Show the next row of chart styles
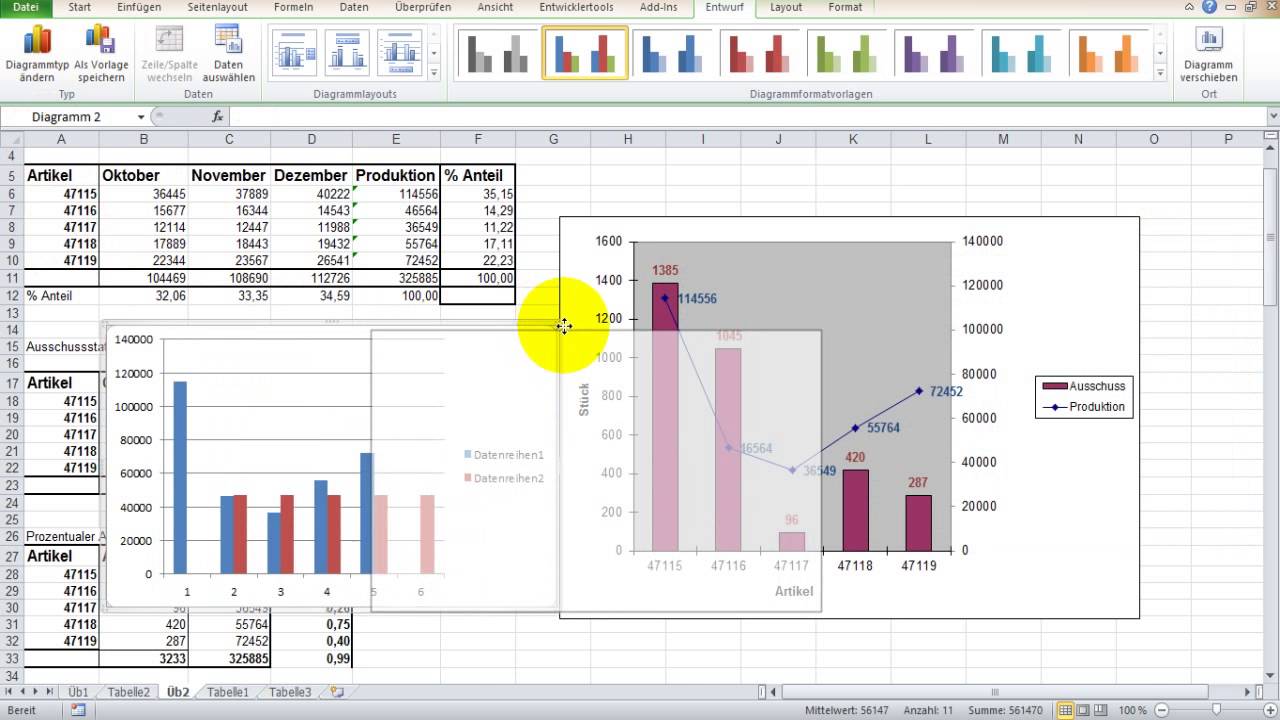The image size is (1280, 720). click(x=1160, y=54)
